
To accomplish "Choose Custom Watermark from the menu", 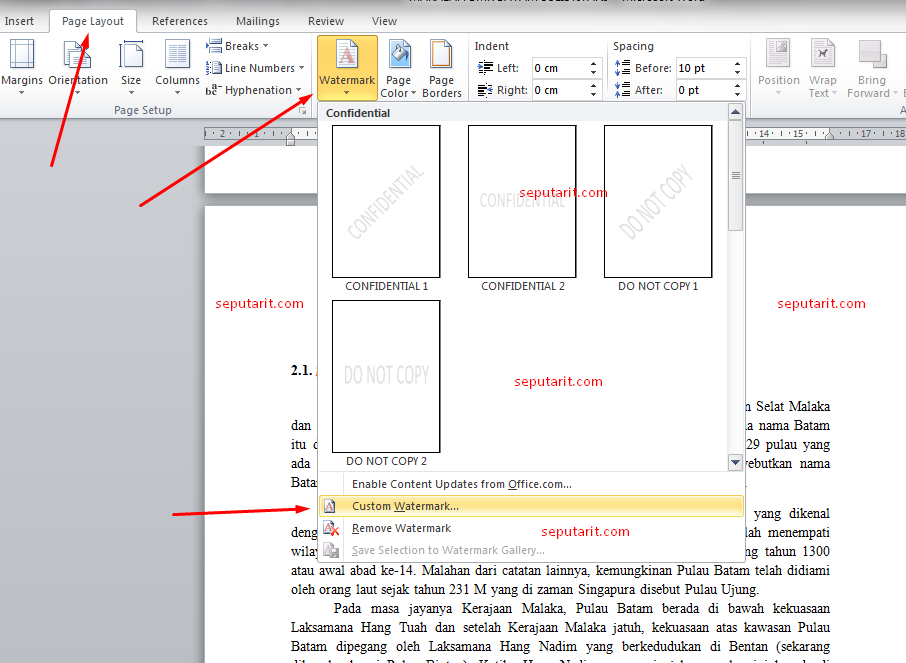I will pos(405,506).
